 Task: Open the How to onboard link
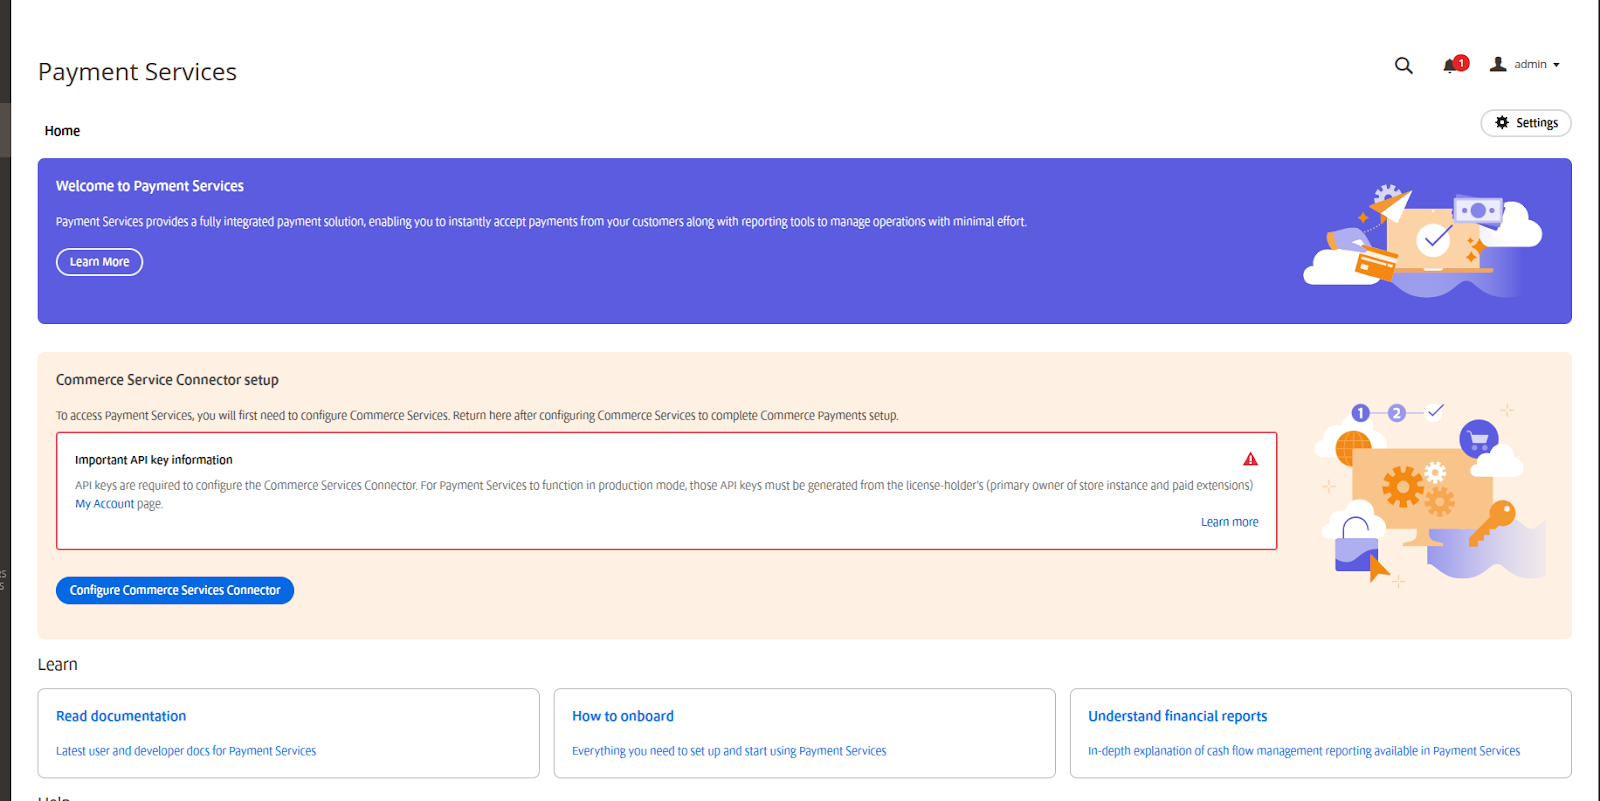coord(622,716)
